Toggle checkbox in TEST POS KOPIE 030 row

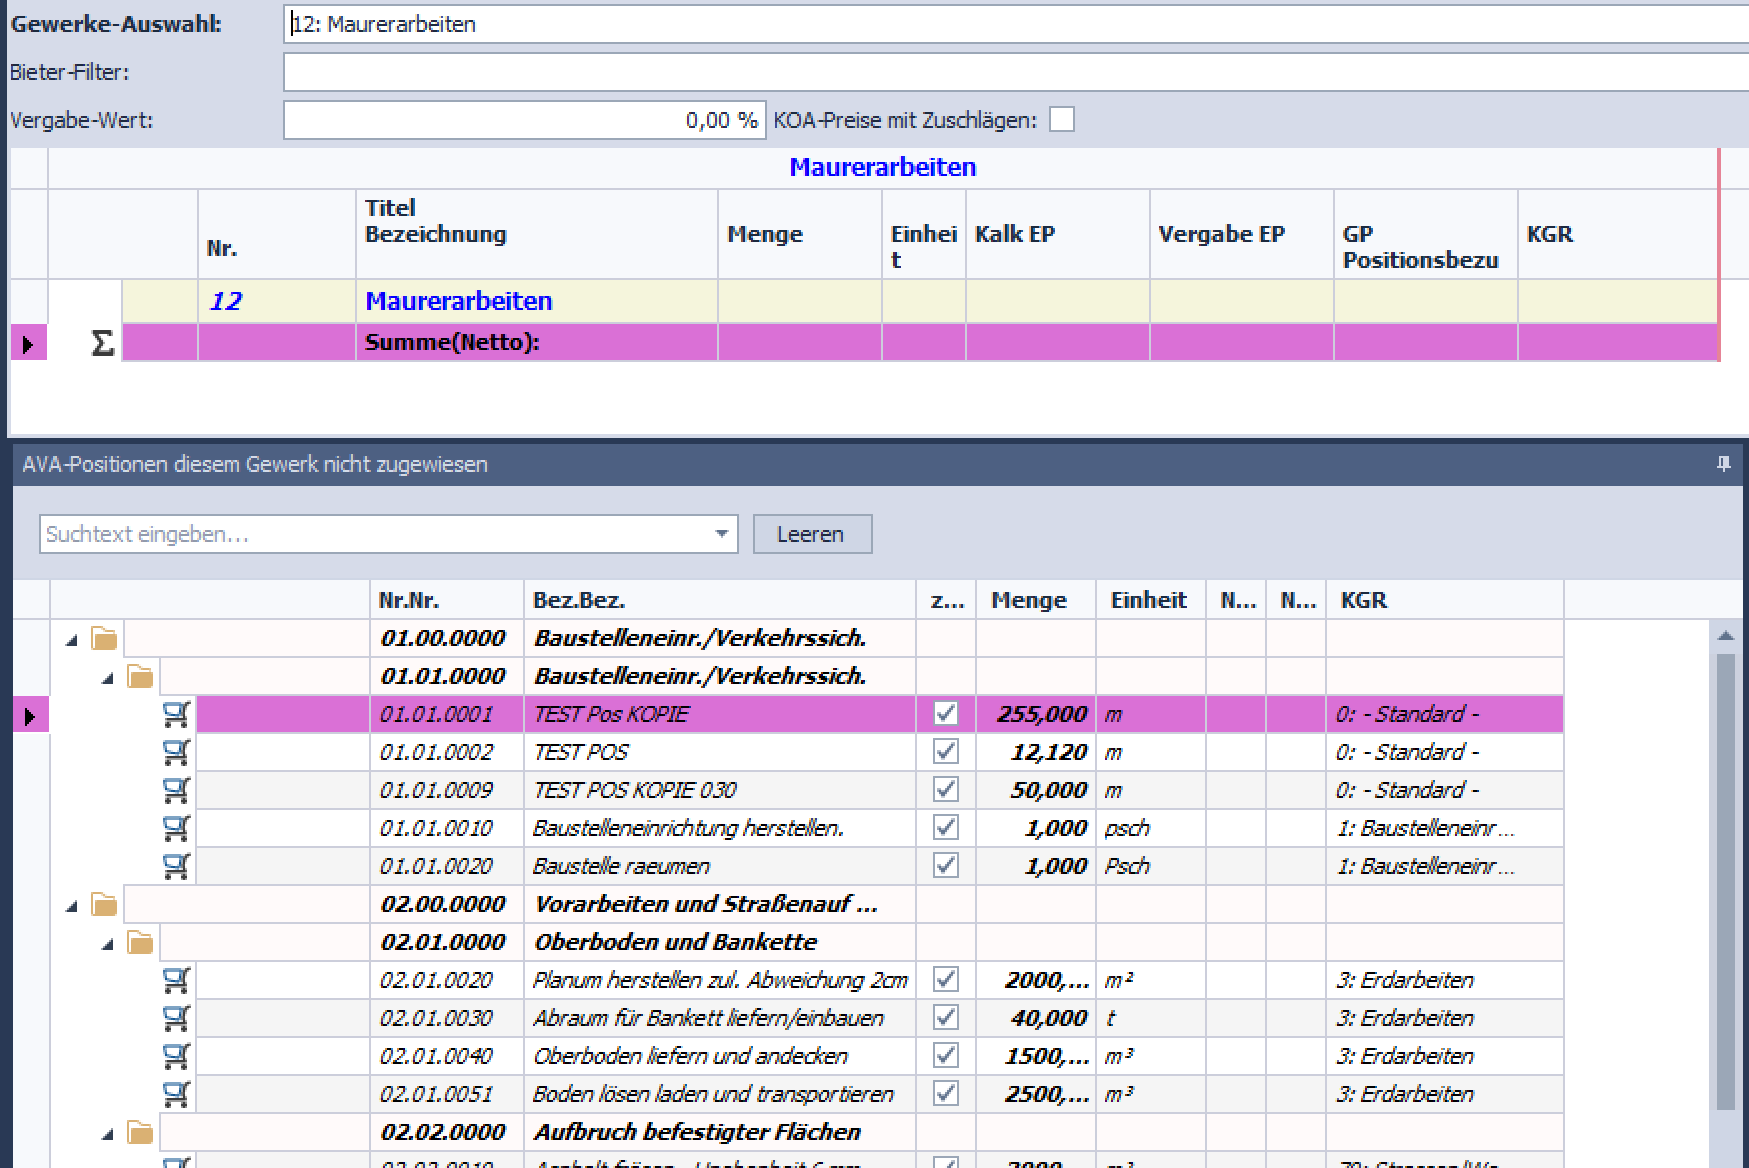pyautogui.click(x=945, y=790)
